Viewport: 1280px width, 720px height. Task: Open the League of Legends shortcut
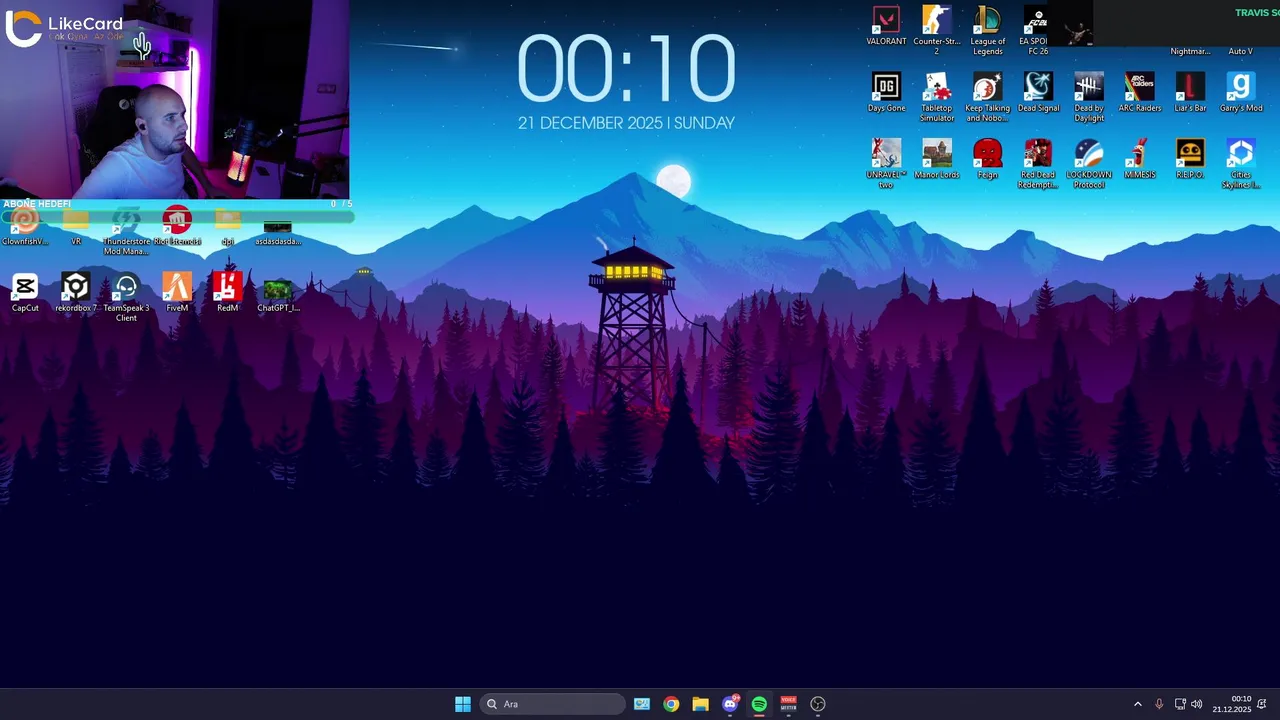(987, 30)
